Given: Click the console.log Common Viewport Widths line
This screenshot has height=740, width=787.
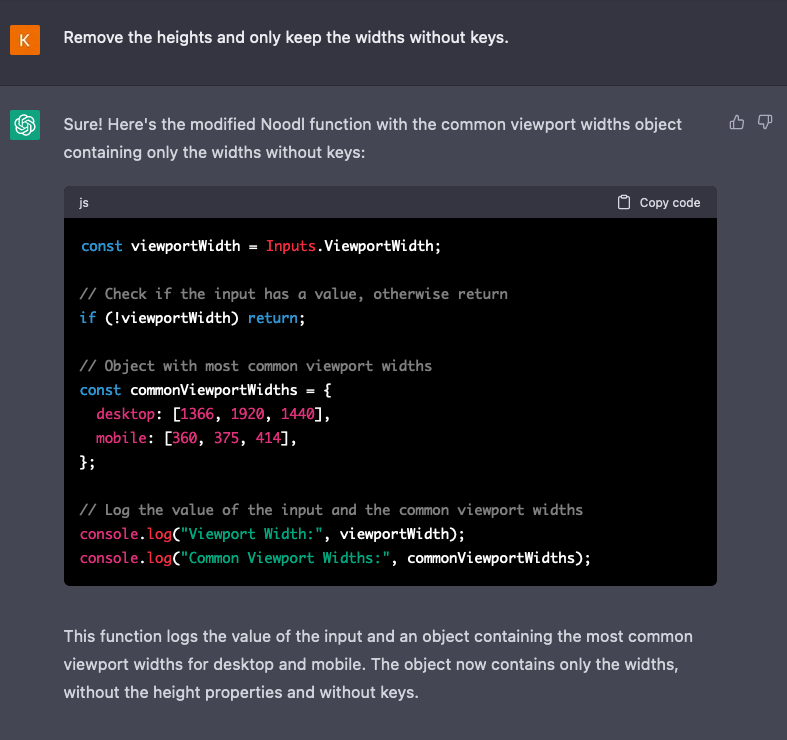Looking at the screenshot, I should pyautogui.click(x=335, y=558).
